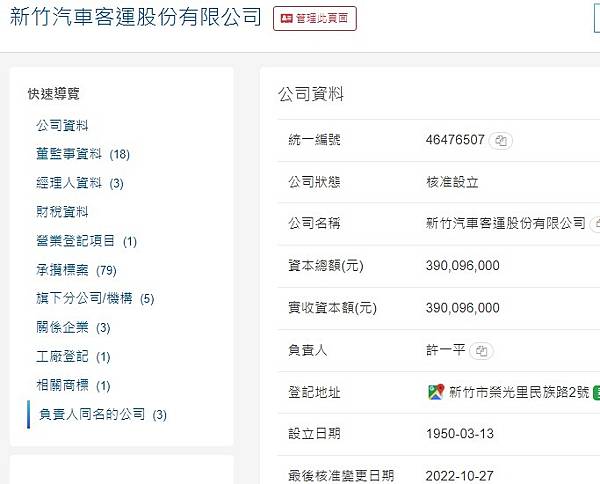Select 負責人同名的公司 (3) item
The height and width of the screenshot is (484, 600).
pyautogui.click(x=103, y=414)
